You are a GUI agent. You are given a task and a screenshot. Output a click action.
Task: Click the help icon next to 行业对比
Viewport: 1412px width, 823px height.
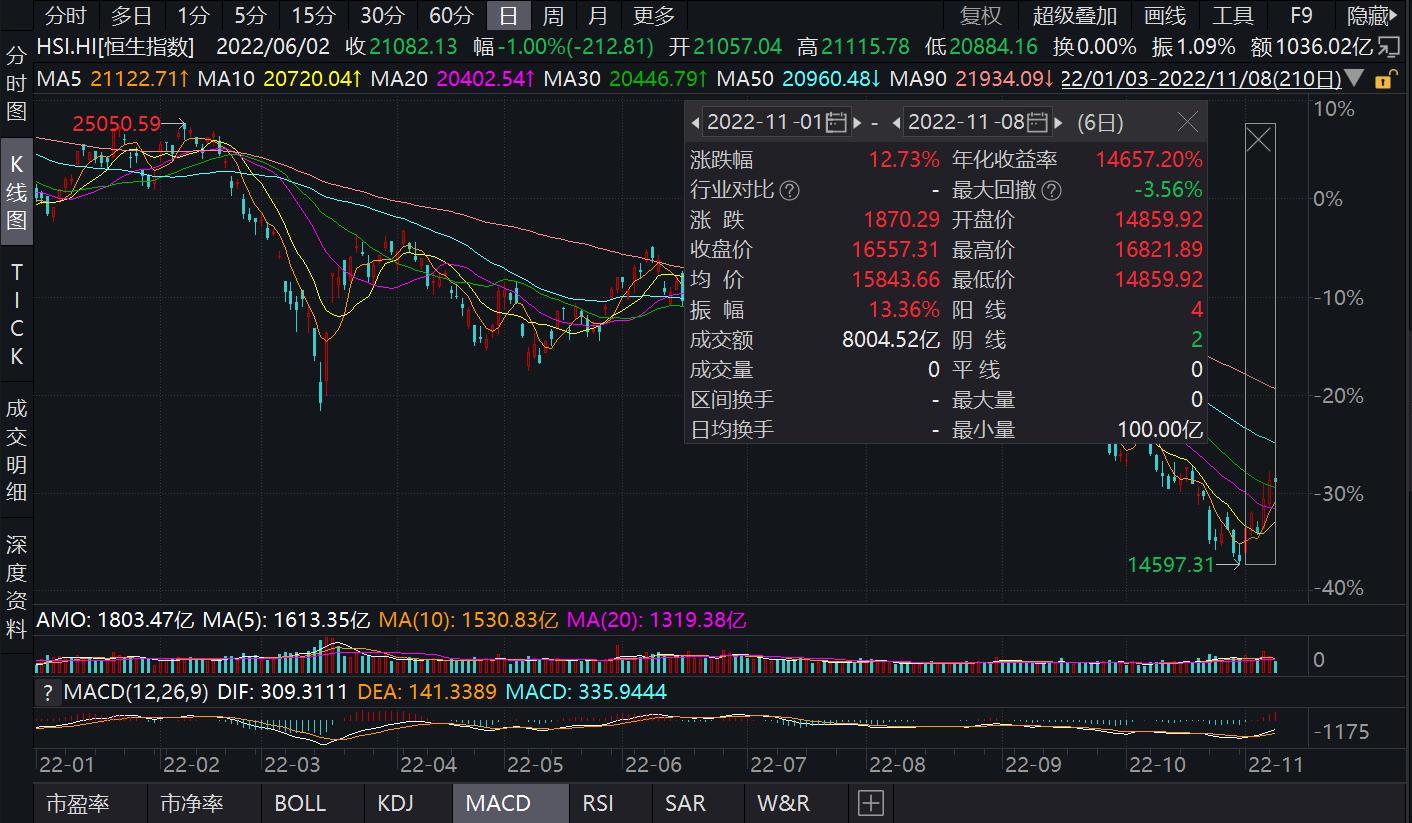790,190
